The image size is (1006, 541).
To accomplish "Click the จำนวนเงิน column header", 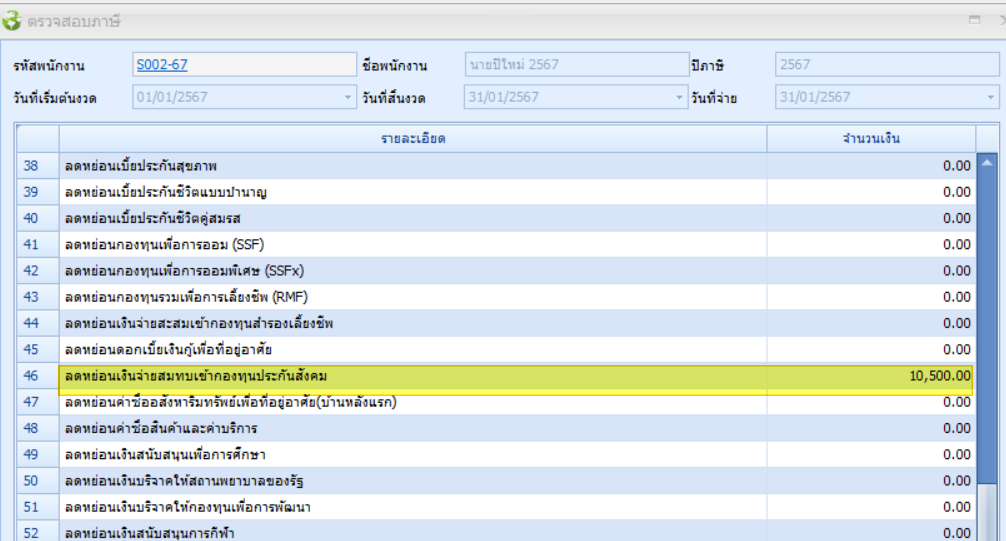I will (871, 138).
